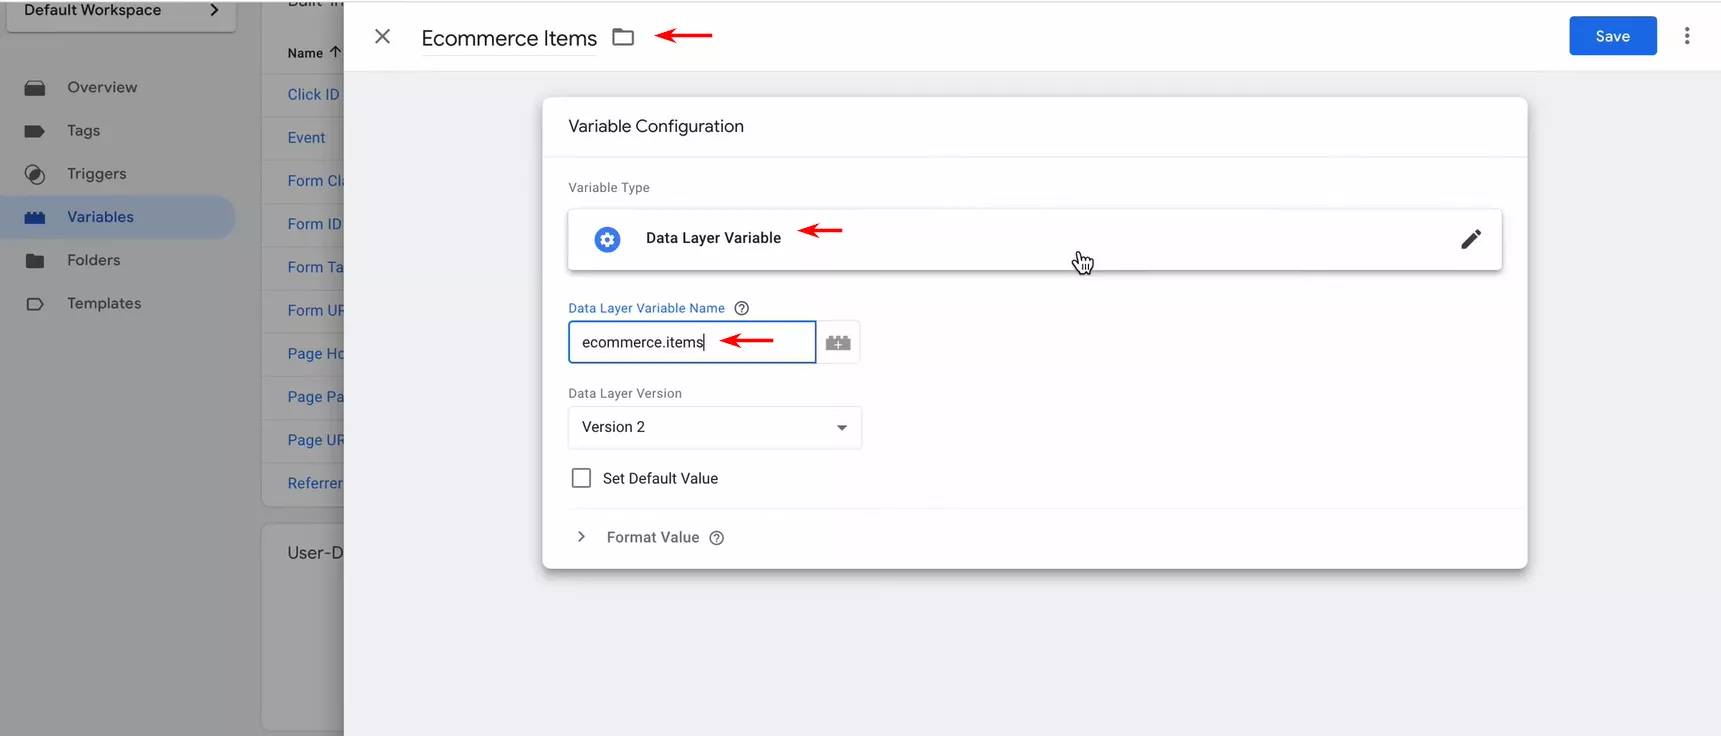Viewport: 1721px width, 736px height.
Task: Open the Click ID variable
Action: click(x=314, y=94)
